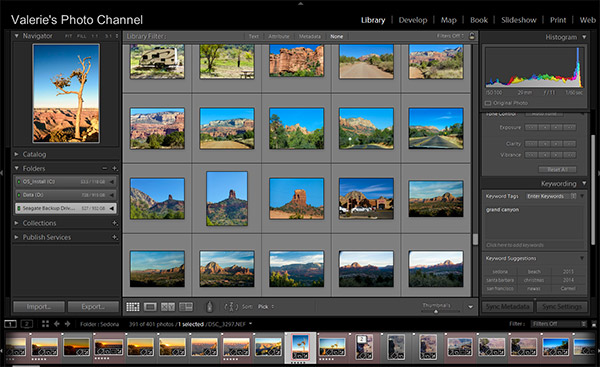The image size is (600, 367).
Task: Expand the Catalog panel
Action: 16,154
